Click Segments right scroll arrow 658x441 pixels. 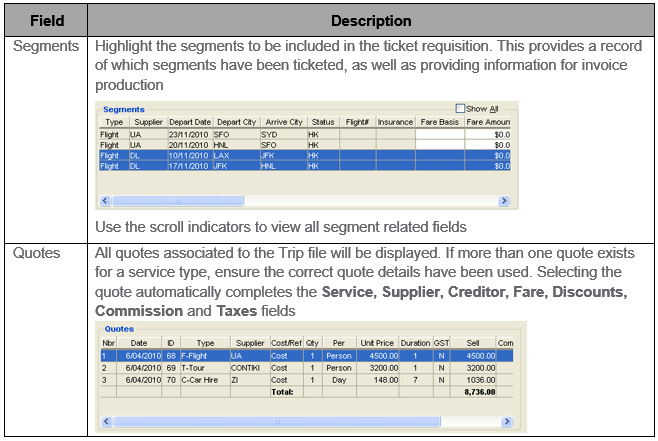click(x=504, y=201)
